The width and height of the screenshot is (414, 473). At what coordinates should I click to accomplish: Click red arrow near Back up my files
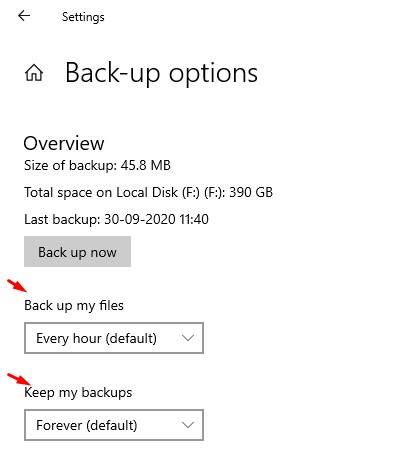pos(17,286)
